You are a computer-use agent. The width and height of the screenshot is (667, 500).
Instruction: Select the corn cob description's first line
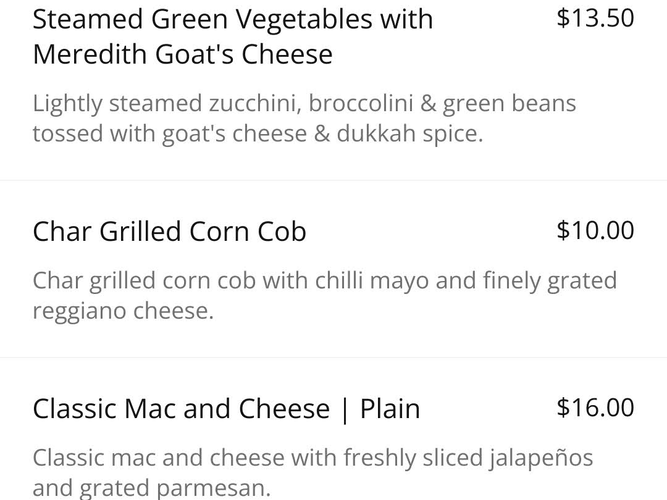tap(324, 280)
